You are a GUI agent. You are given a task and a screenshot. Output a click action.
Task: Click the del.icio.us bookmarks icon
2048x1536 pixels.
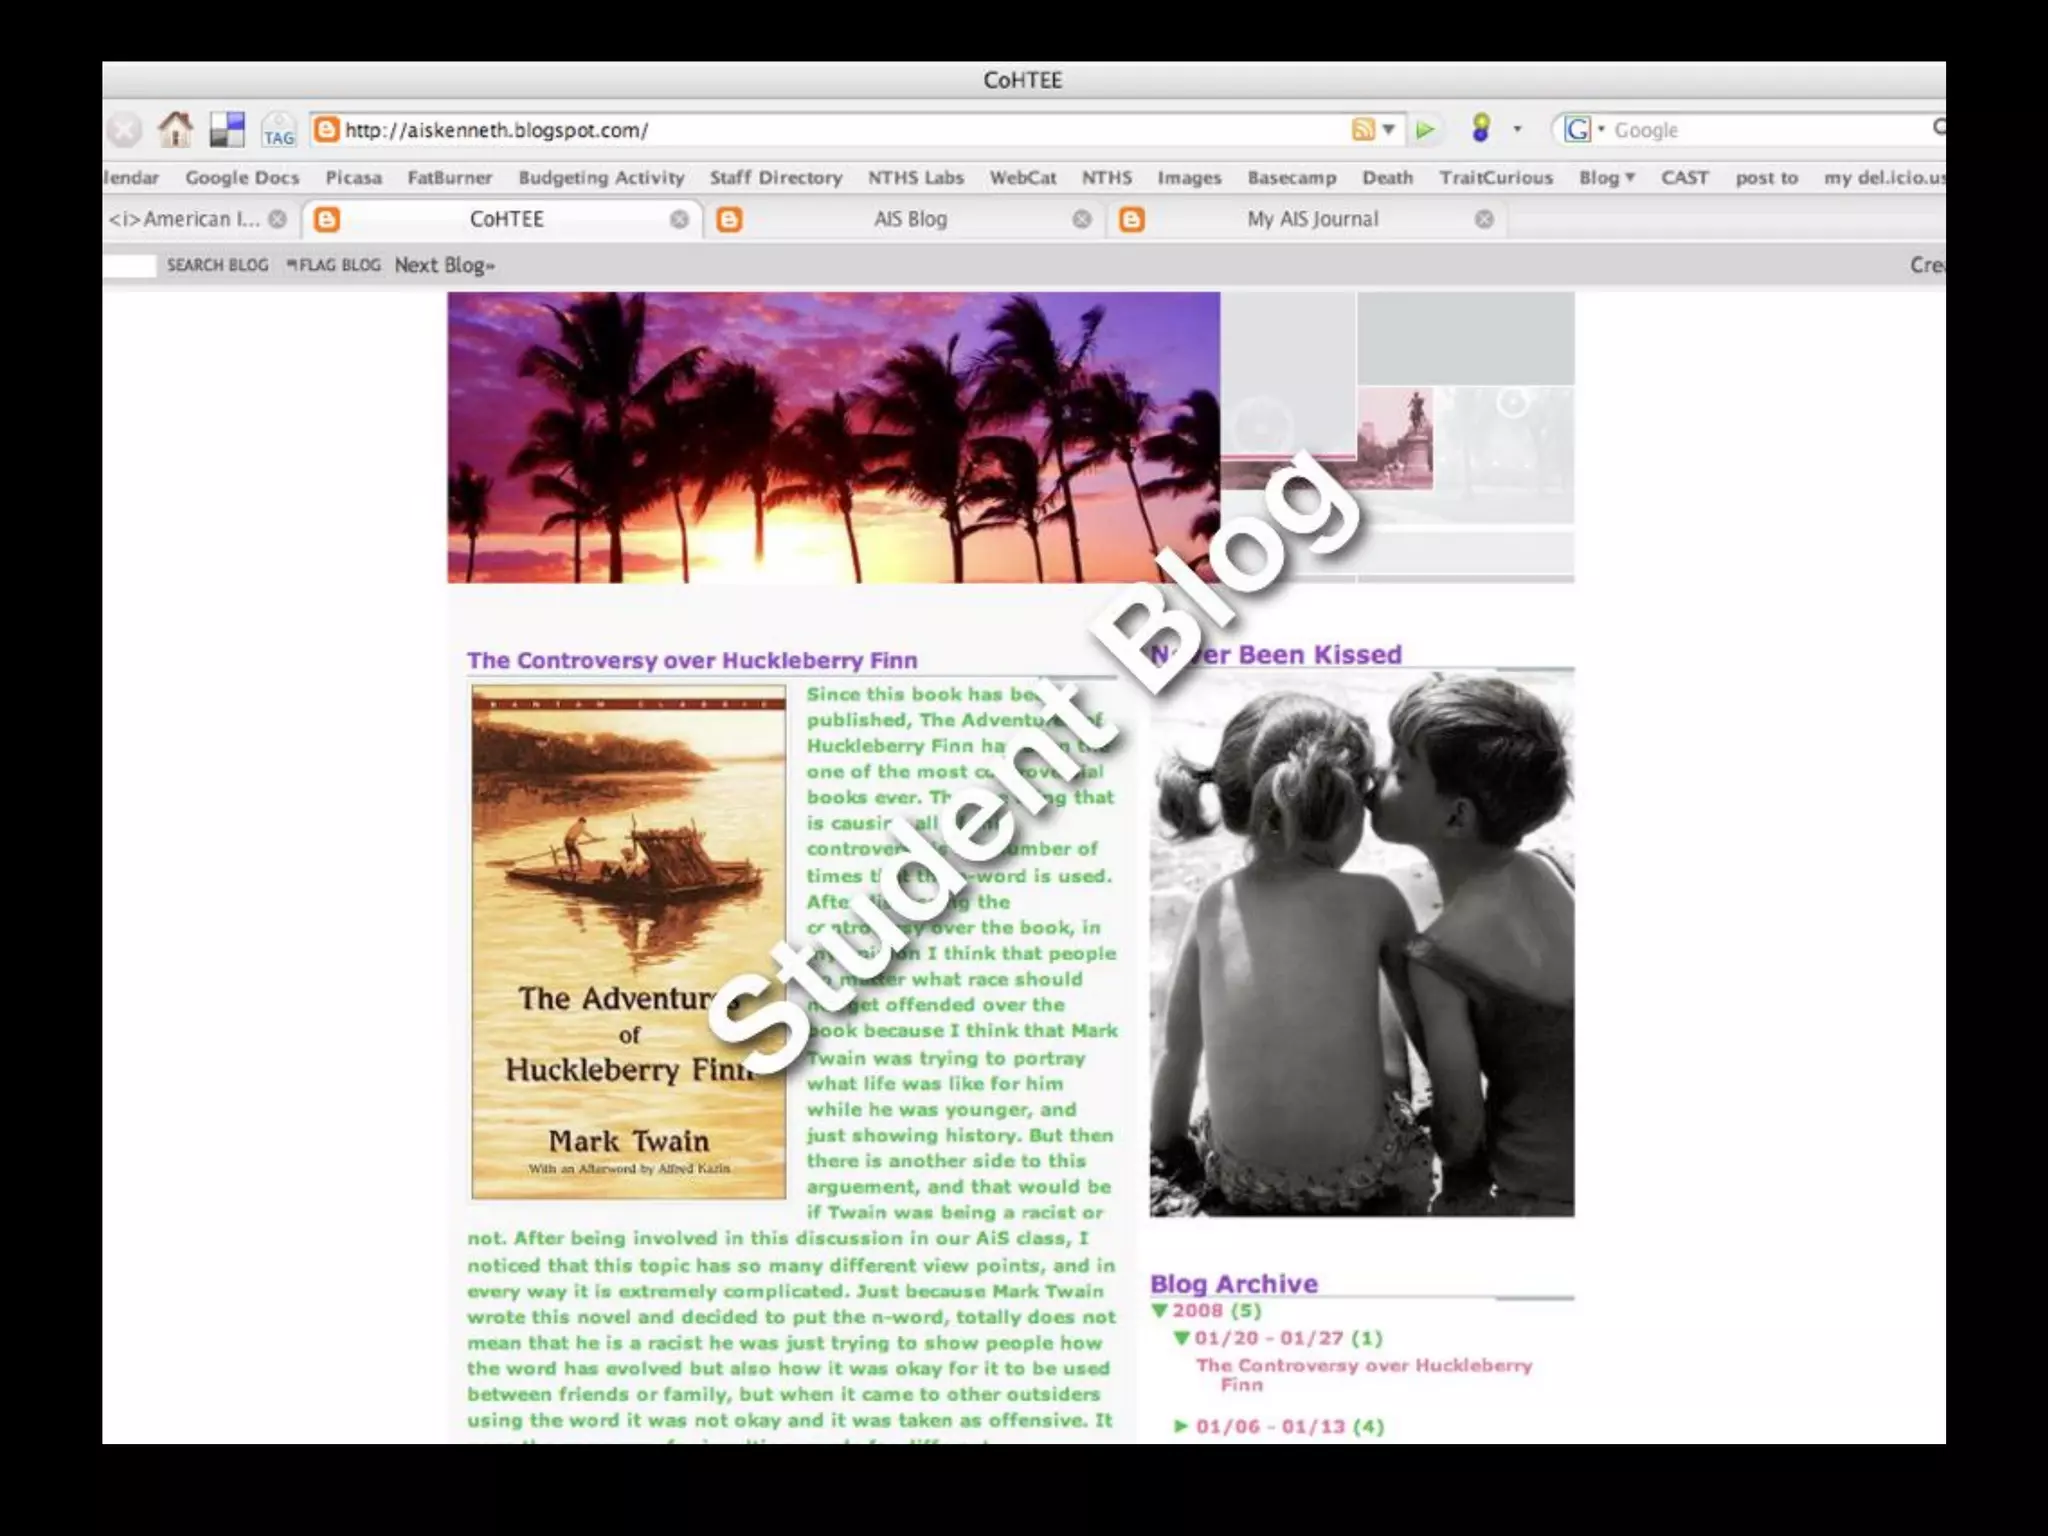coord(227,129)
